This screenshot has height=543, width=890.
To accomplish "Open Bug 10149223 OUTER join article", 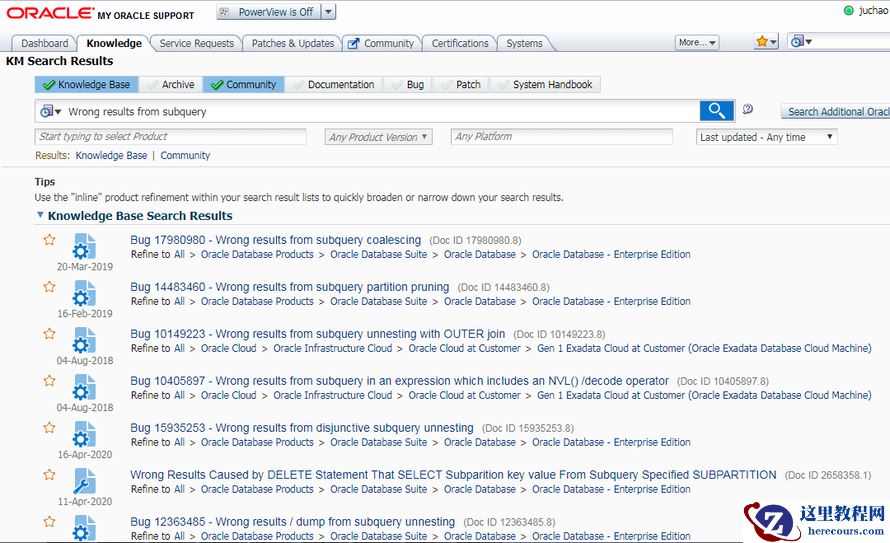I will (x=317, y=334).
